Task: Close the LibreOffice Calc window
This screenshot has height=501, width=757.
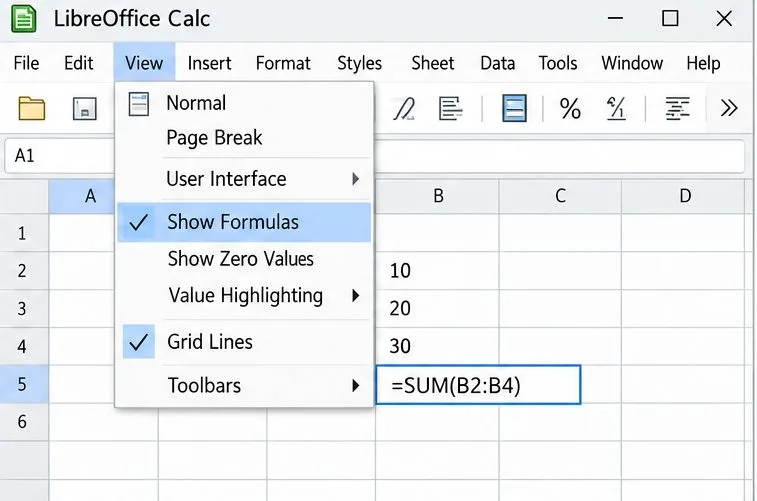Action: 724,19
